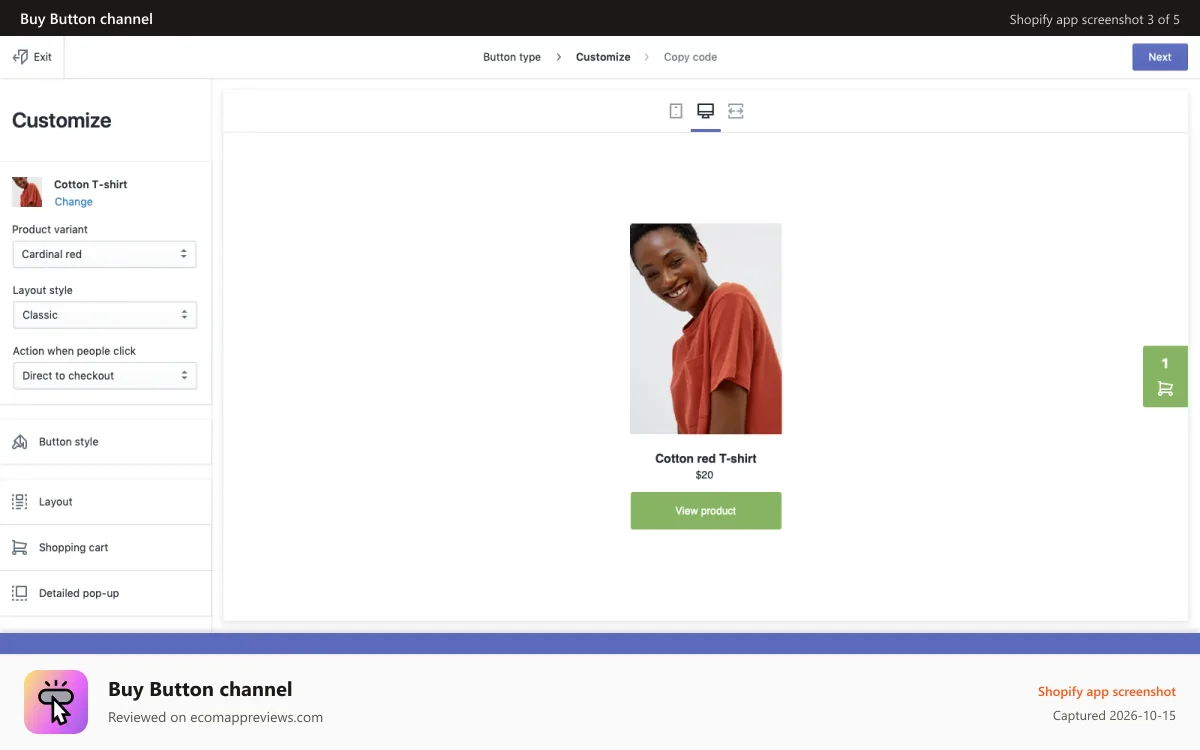Click the Customize panel heading
The height and width of the screenshot is (750, 1200).
click(x=62, y=120)
